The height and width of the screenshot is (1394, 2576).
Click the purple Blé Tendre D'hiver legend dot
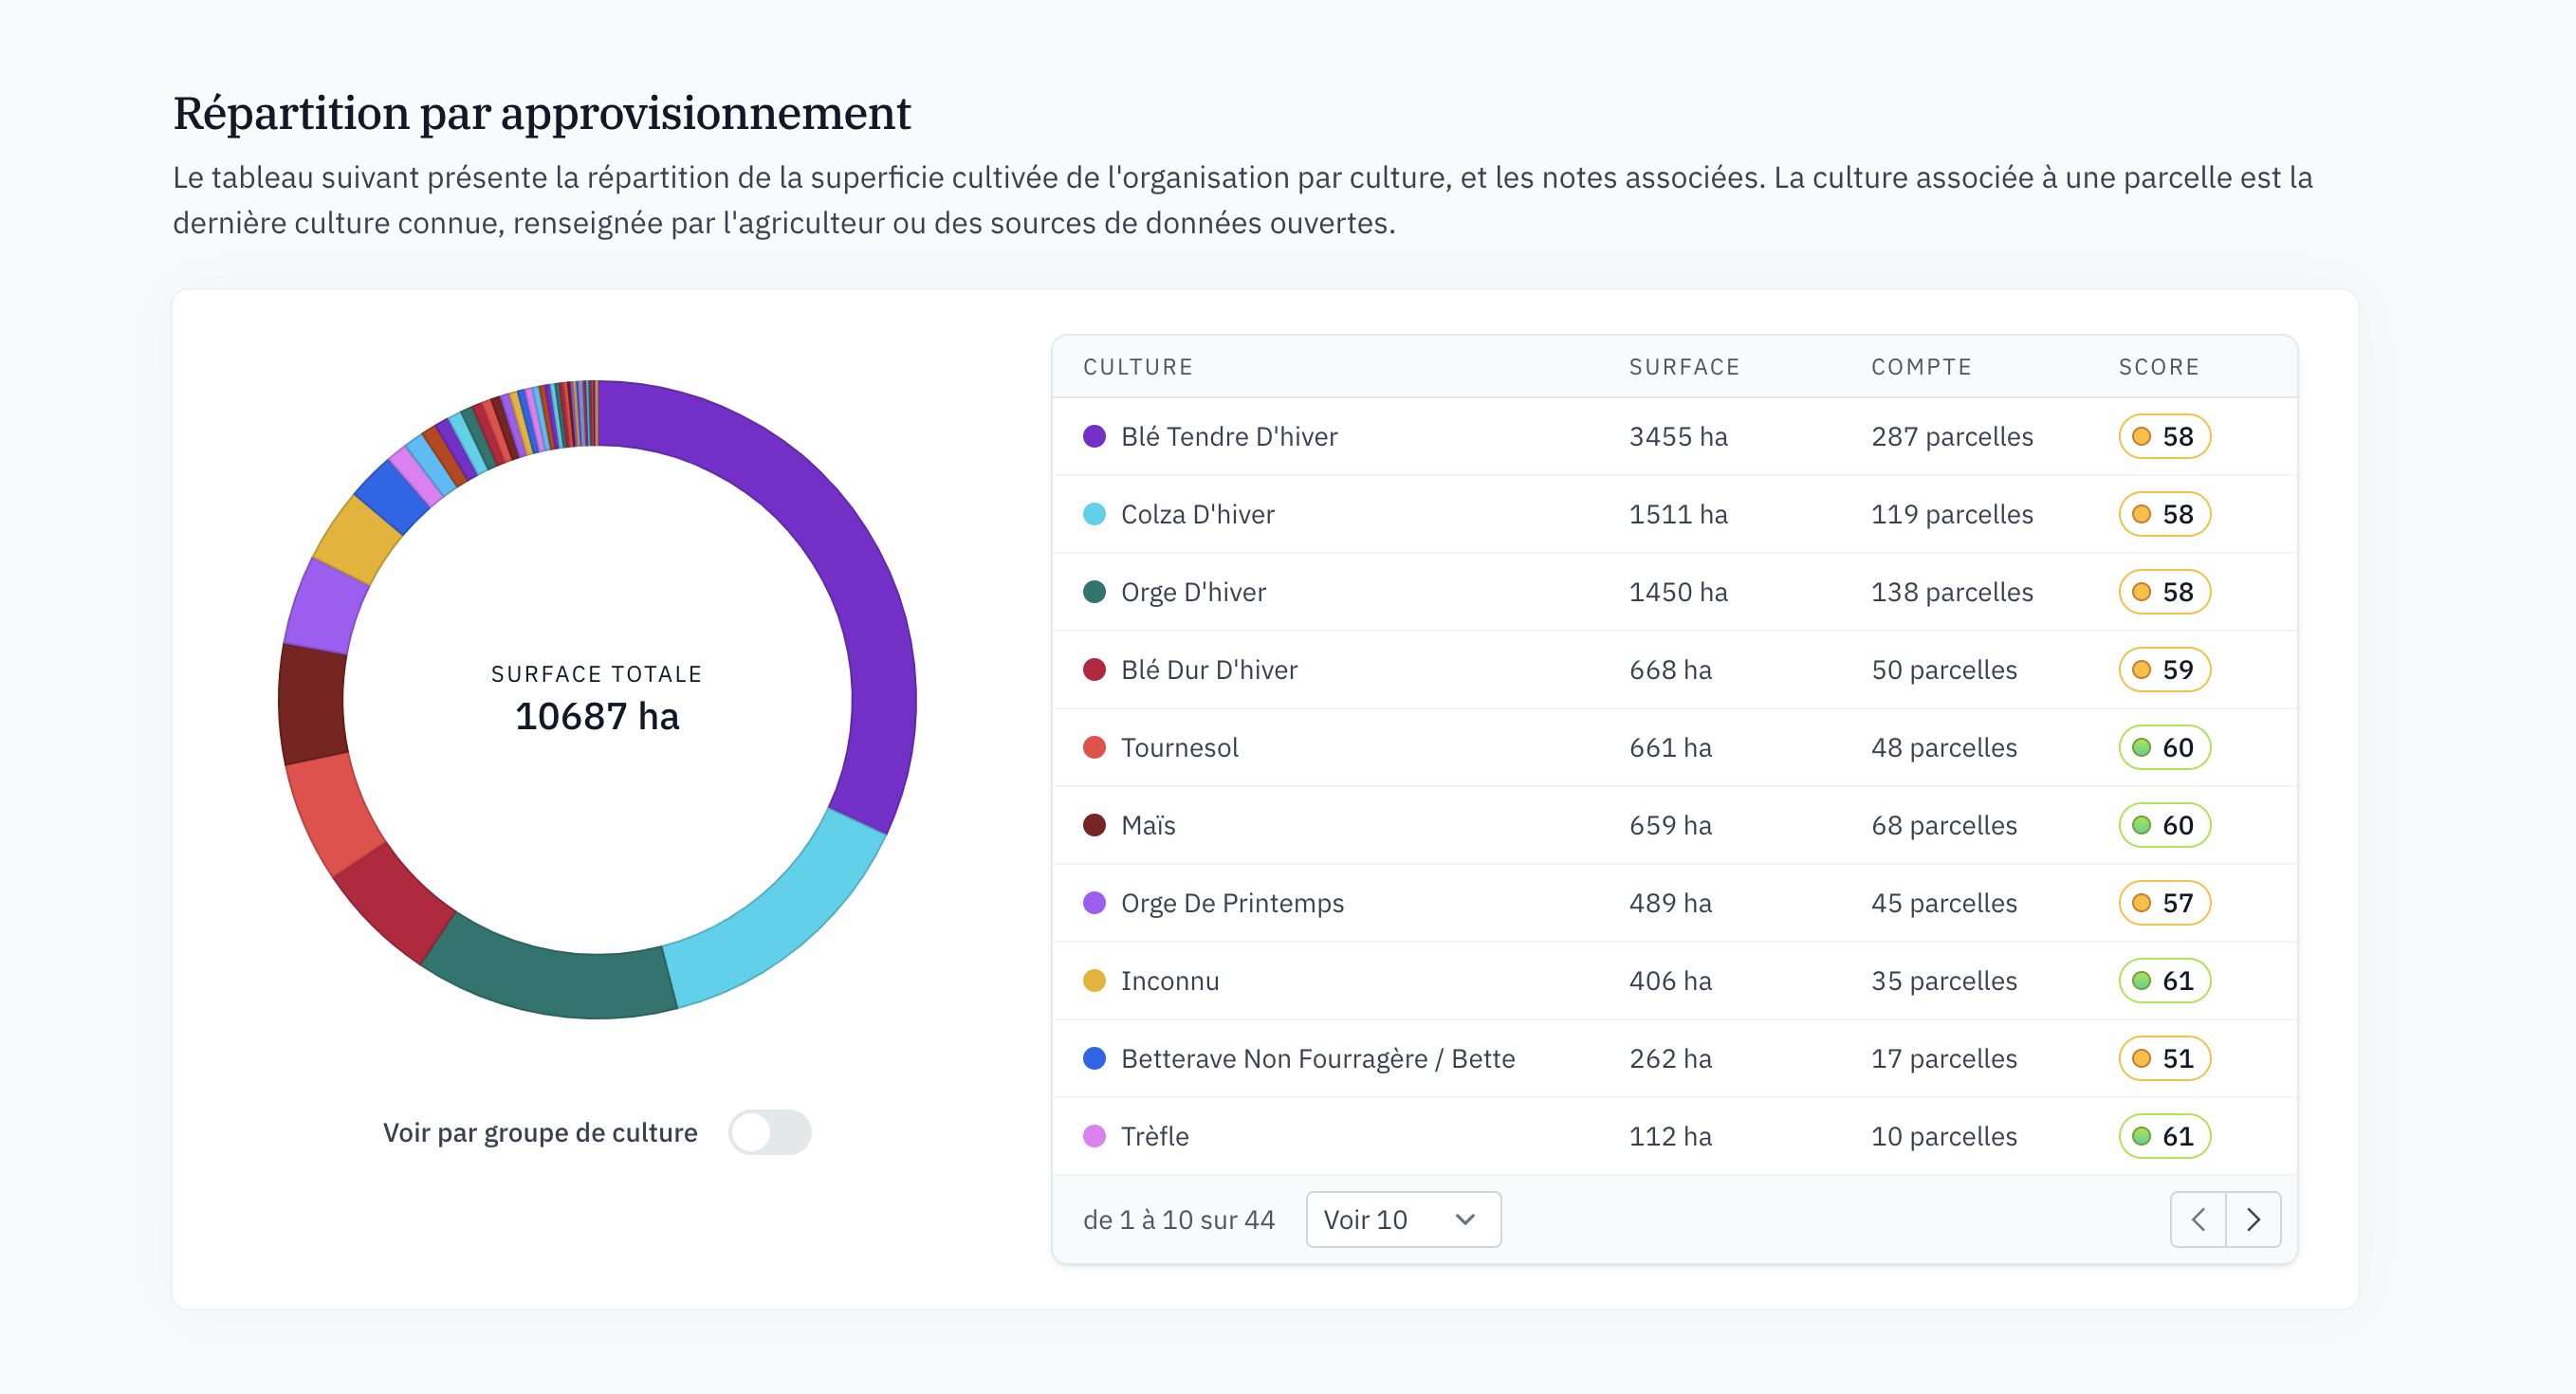click(1094, 436)
